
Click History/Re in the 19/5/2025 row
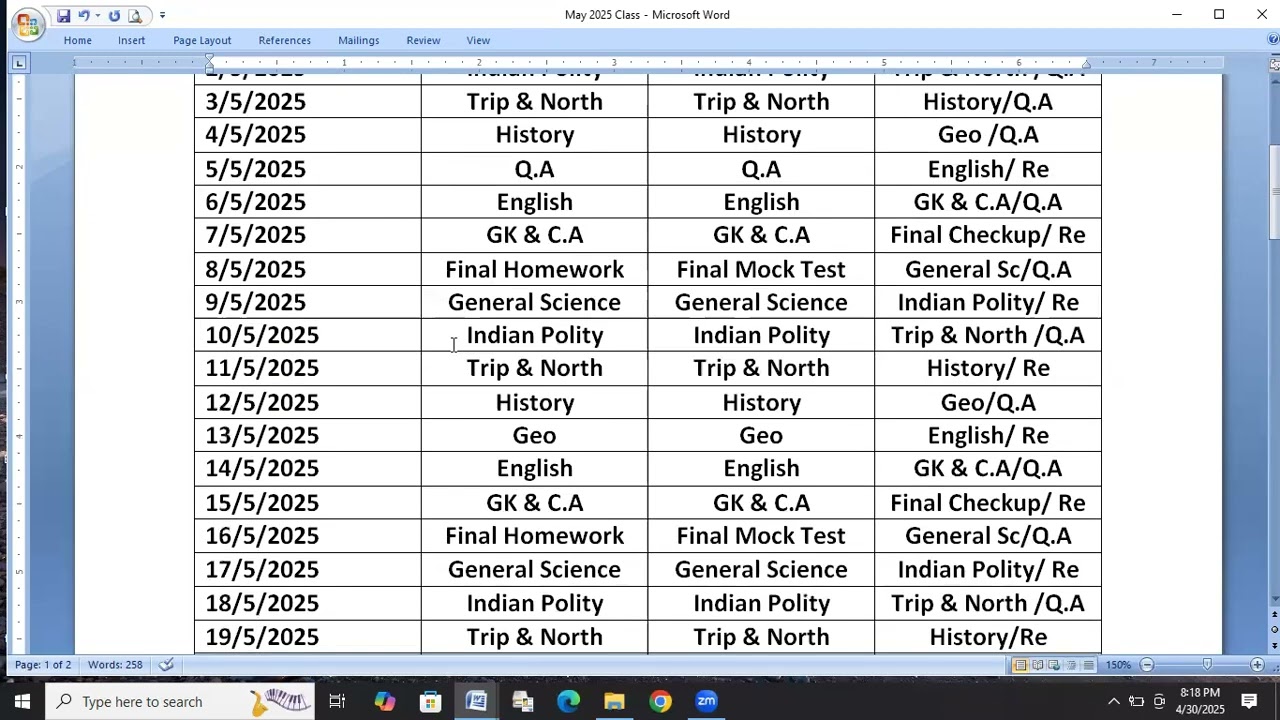[x=988, y=637]
